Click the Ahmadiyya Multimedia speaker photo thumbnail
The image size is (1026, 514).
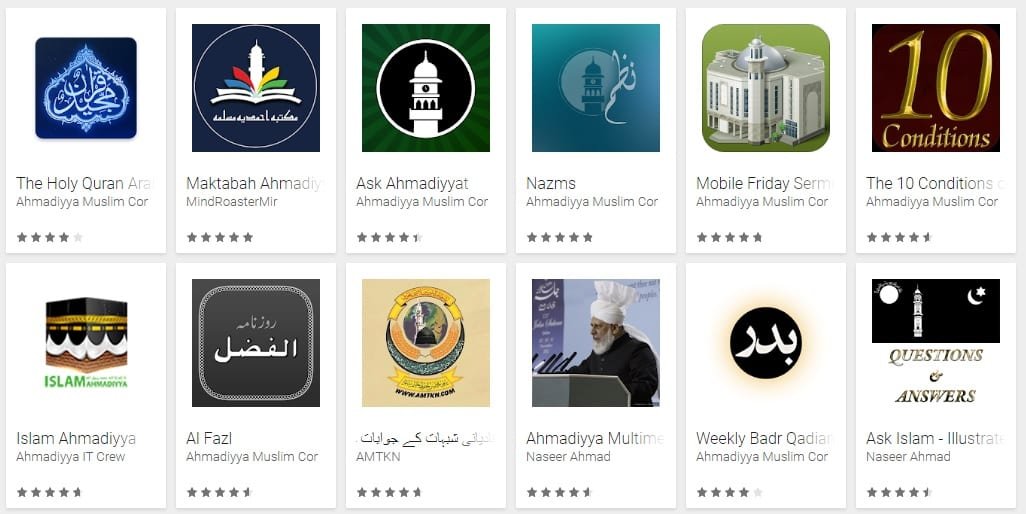coord(596,343)
